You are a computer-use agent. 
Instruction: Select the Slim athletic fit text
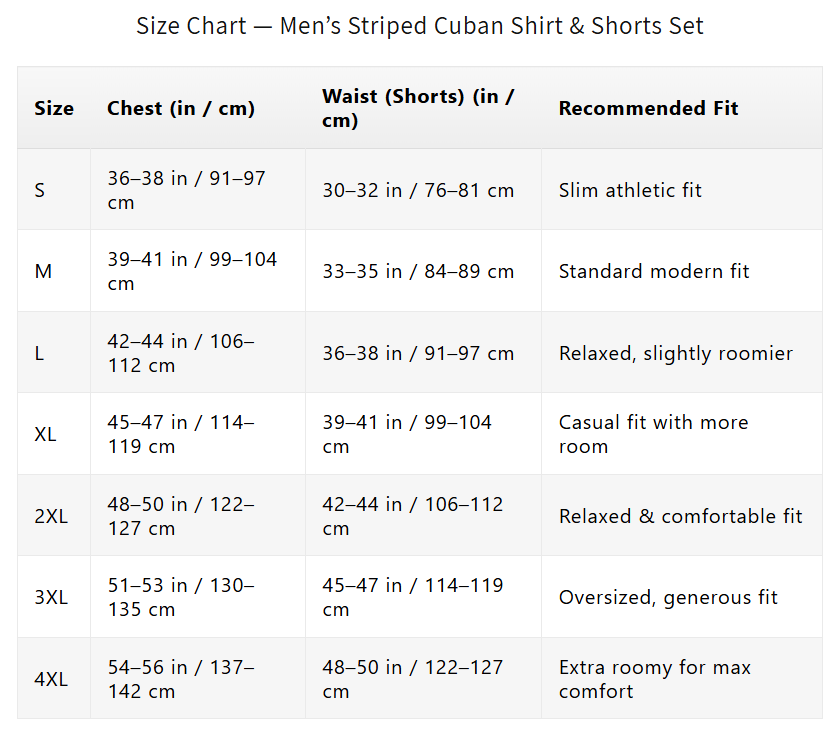[630, 190]
